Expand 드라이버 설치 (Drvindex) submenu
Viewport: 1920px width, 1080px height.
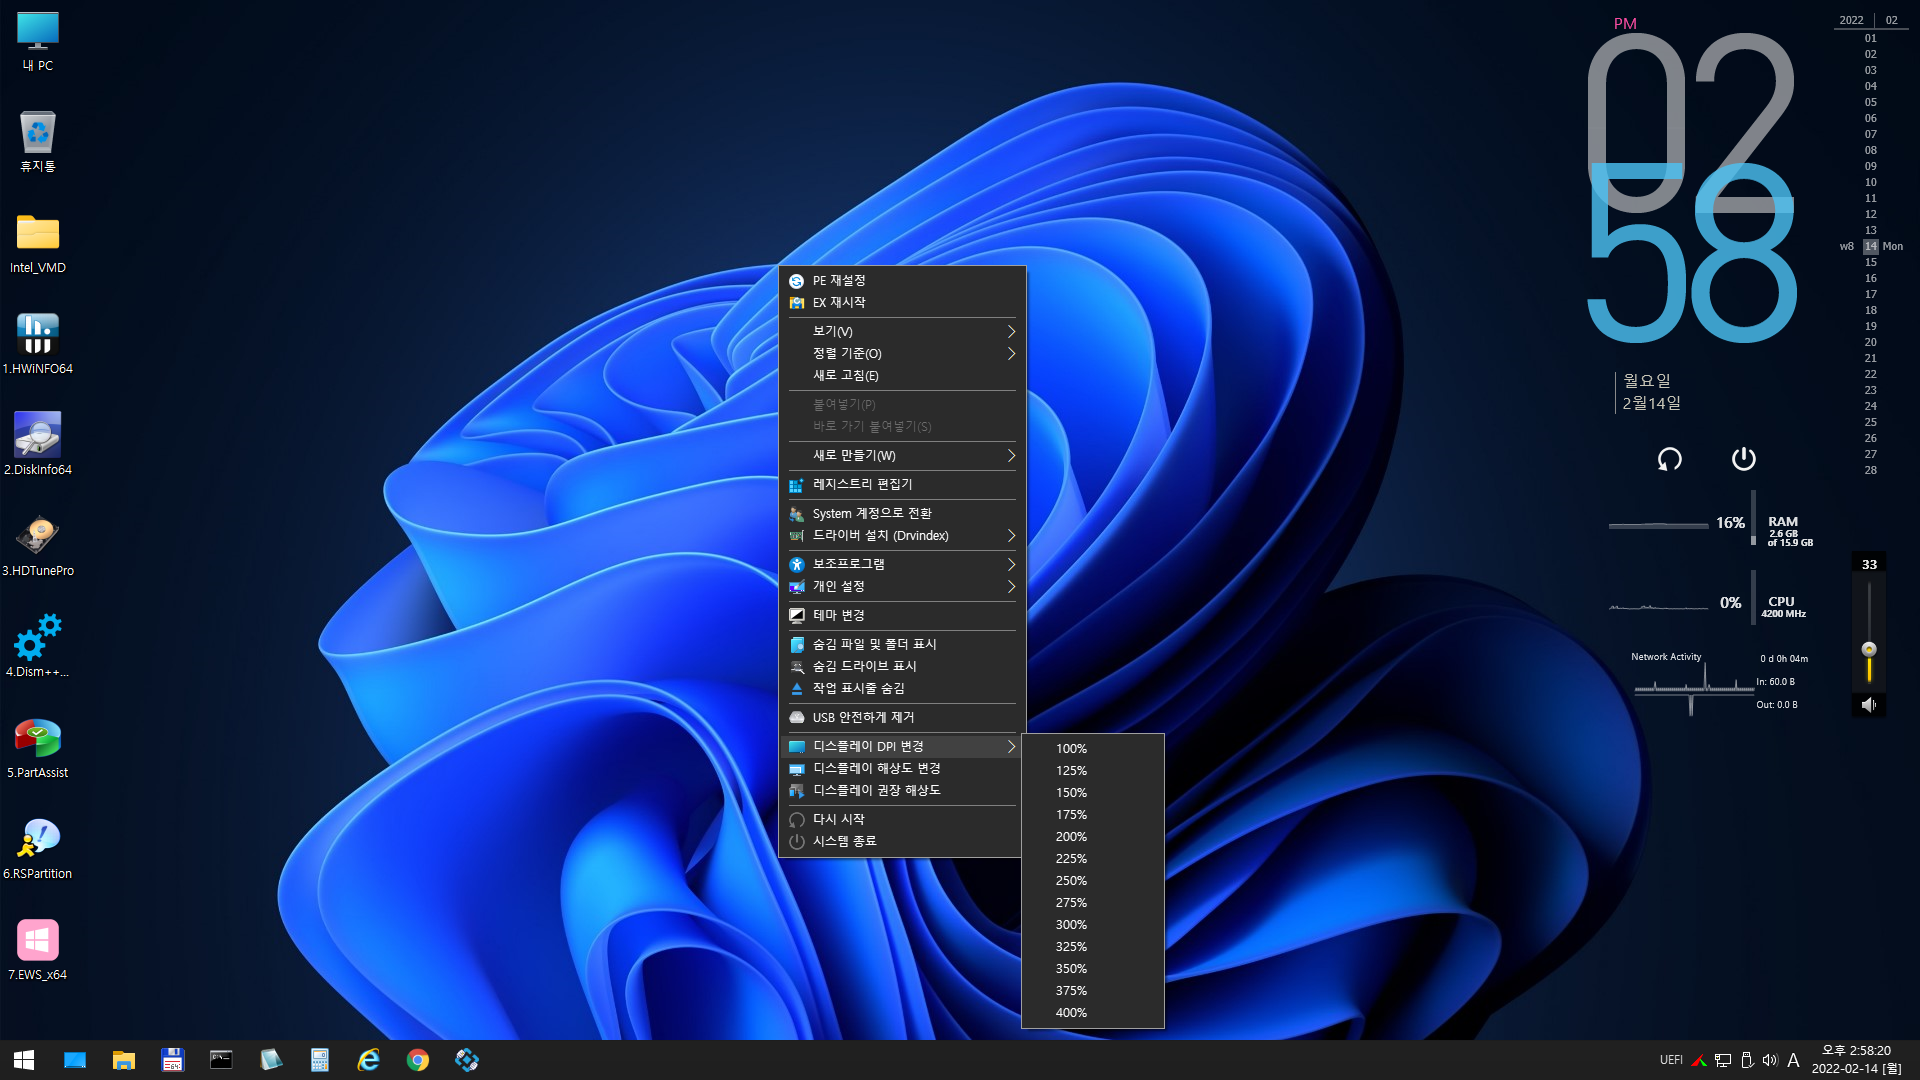click(x=902, y=535)
